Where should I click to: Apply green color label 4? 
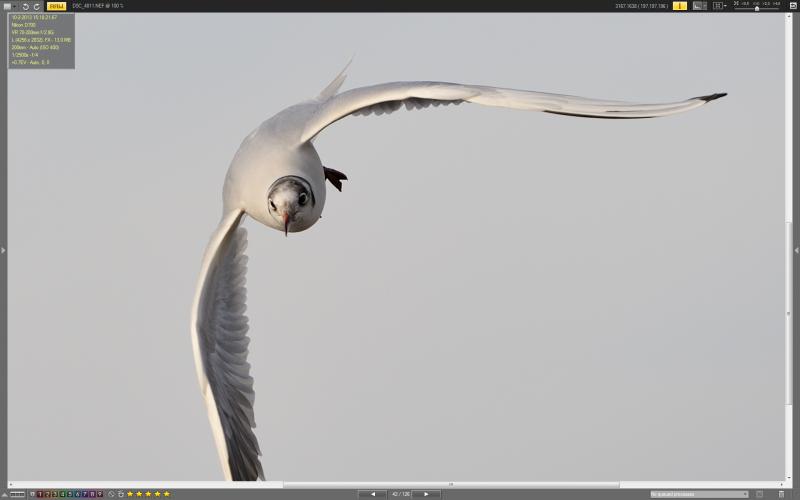(62, 494)
